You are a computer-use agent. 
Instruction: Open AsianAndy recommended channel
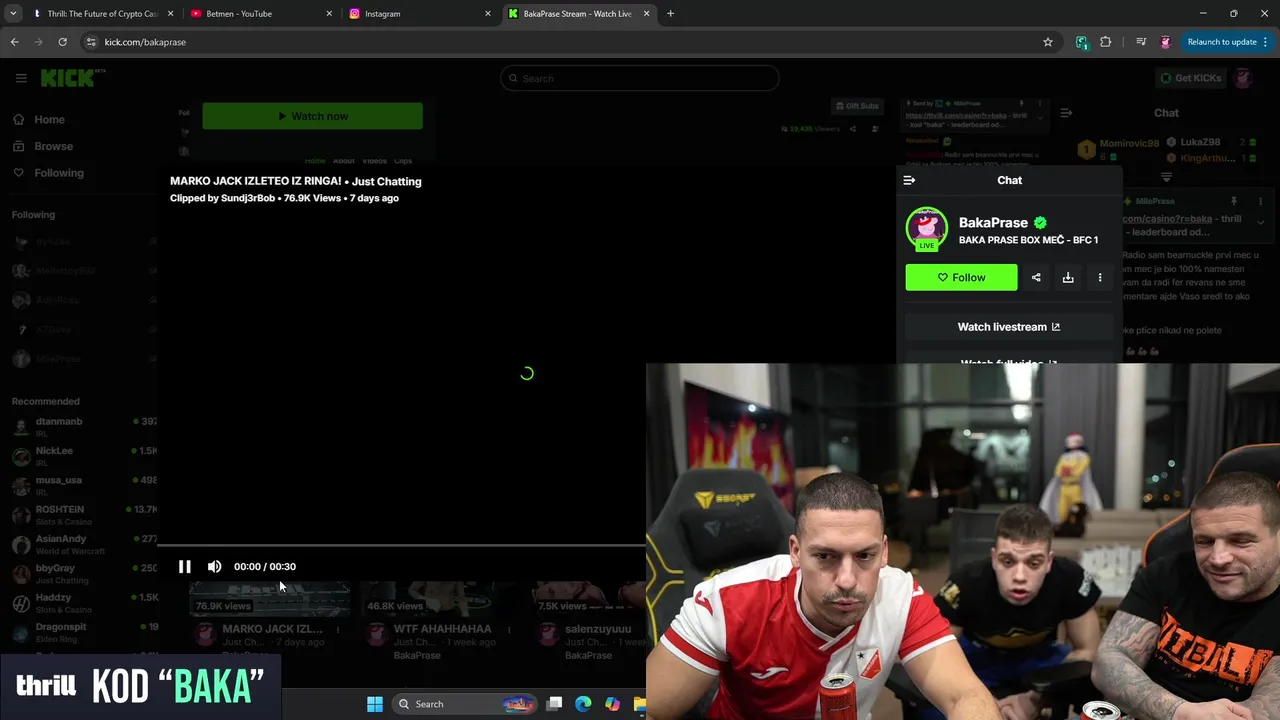(83, 544)
